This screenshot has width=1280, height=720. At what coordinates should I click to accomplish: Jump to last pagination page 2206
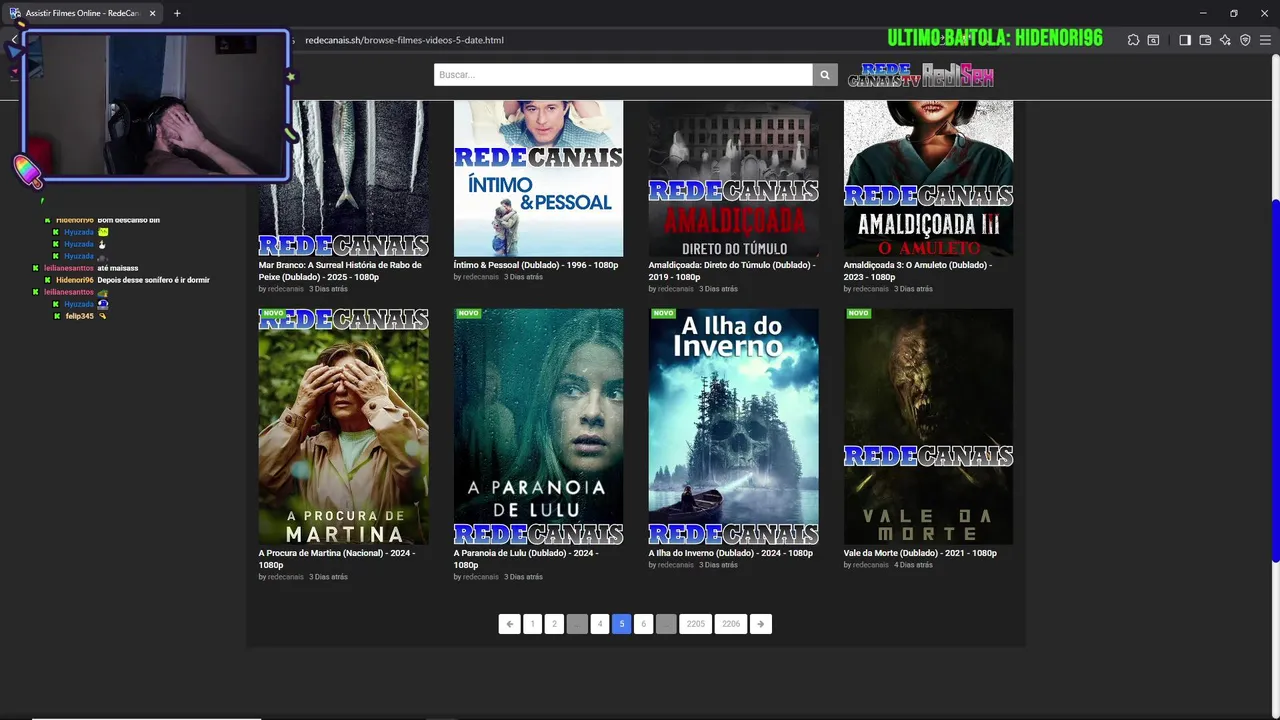click(731, 624)
